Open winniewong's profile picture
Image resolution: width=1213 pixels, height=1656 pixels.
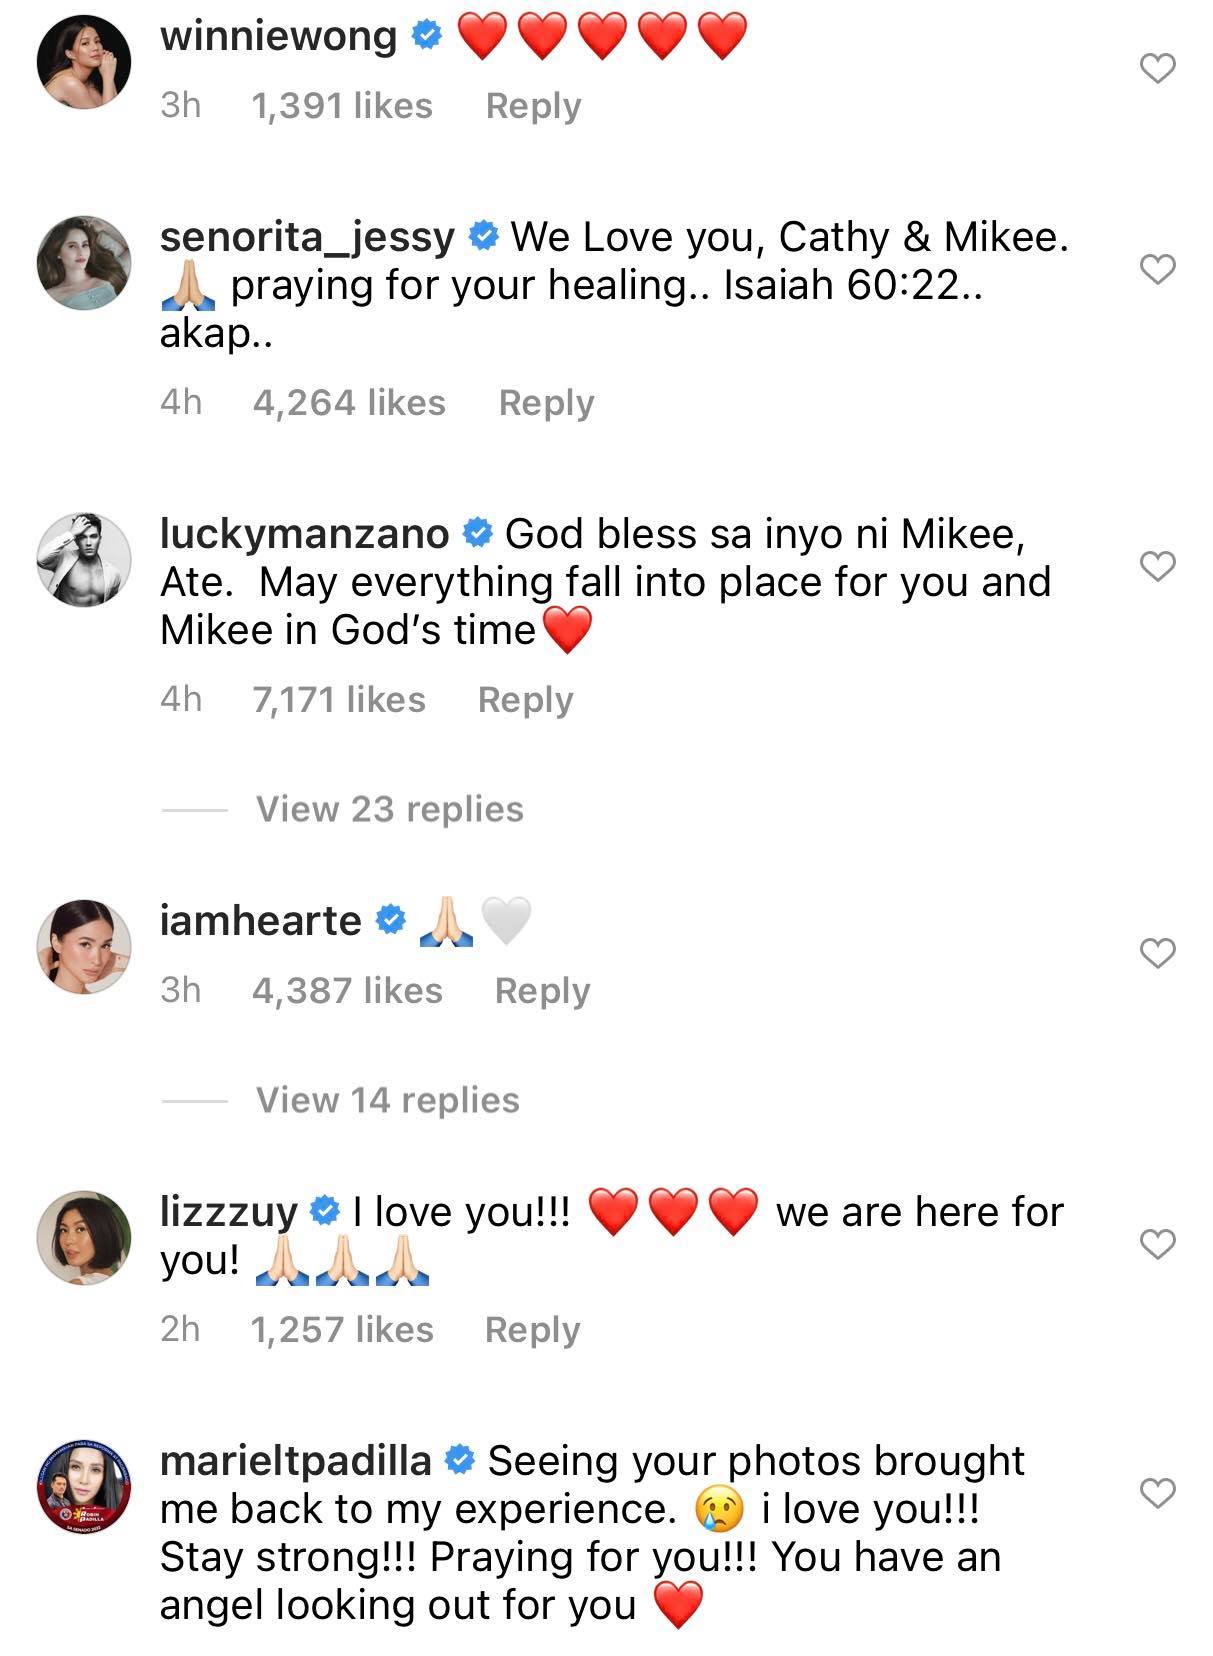pyautogui.click(x=84, y=62)
